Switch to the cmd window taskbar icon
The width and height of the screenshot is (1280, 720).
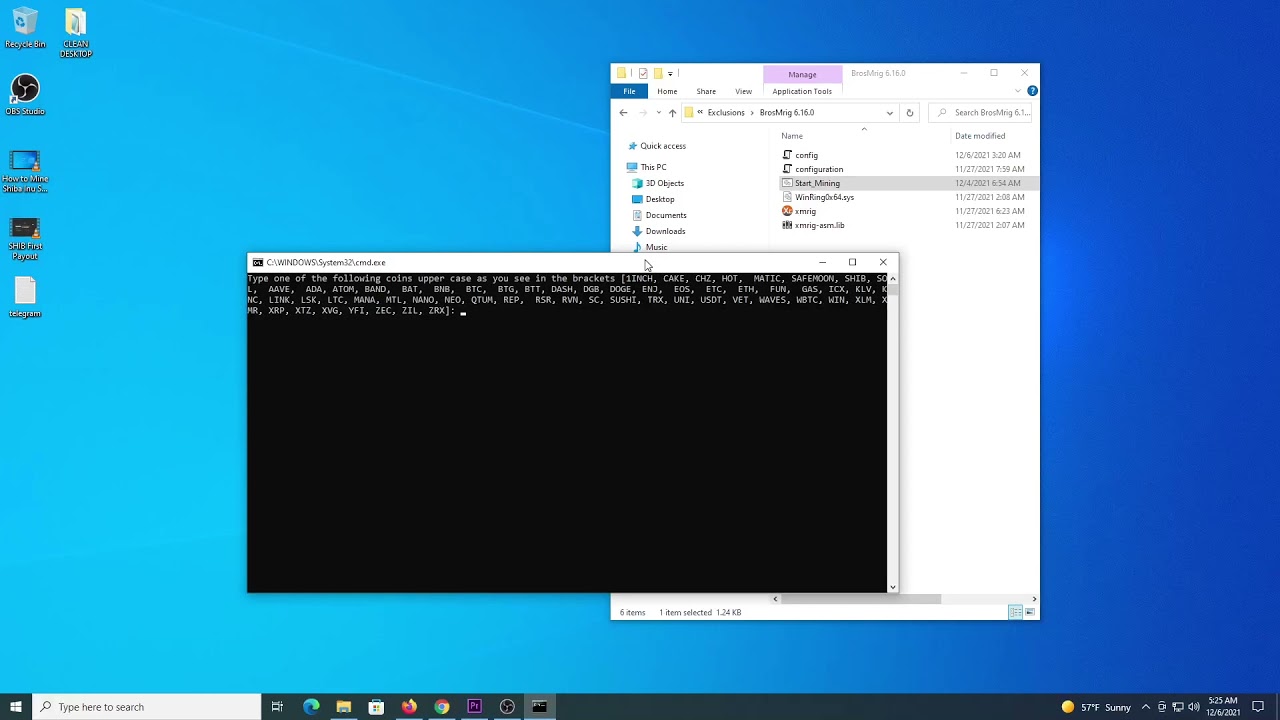(540, 707)
